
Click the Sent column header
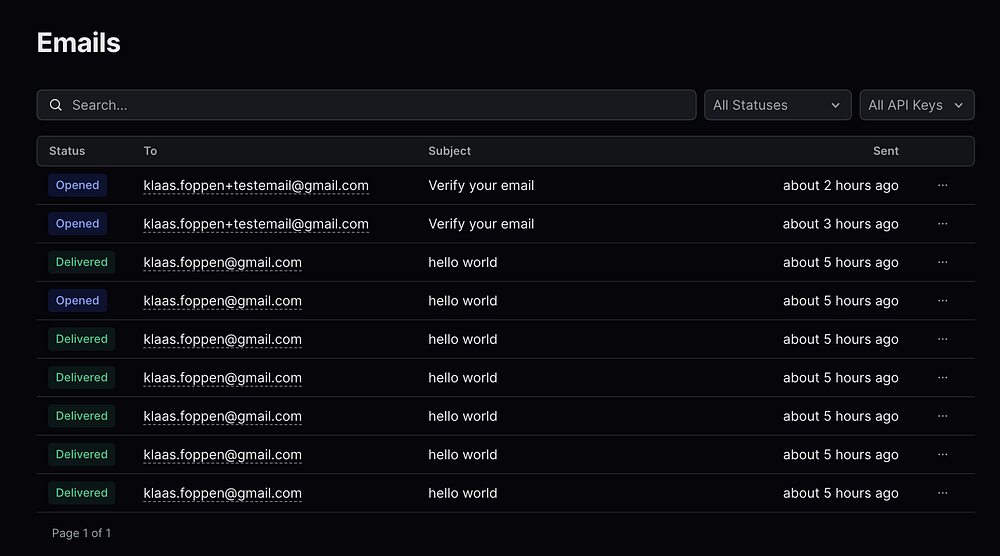885,151
